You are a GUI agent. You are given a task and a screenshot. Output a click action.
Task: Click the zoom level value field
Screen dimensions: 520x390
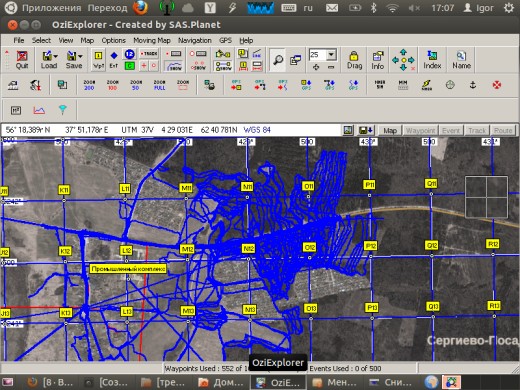click(x=317, y=54)
